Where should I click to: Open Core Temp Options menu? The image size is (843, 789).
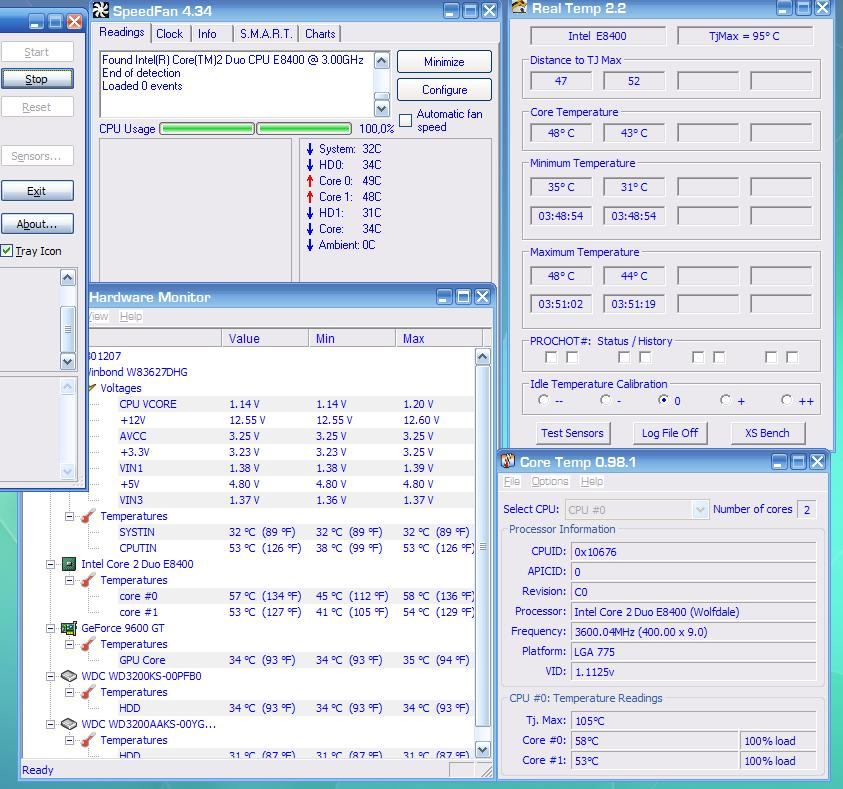pos(549,481)
